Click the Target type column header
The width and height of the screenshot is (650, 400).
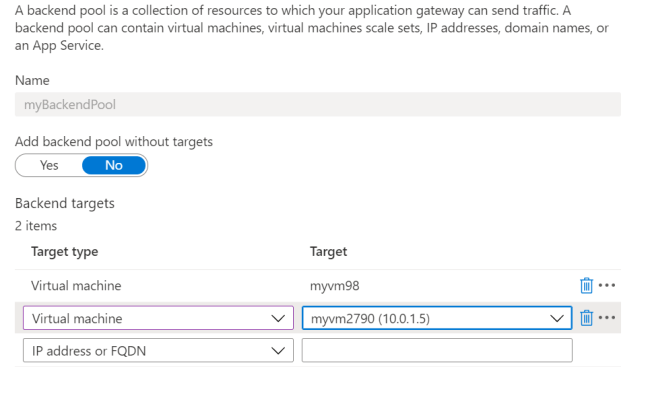click(65, 252)
